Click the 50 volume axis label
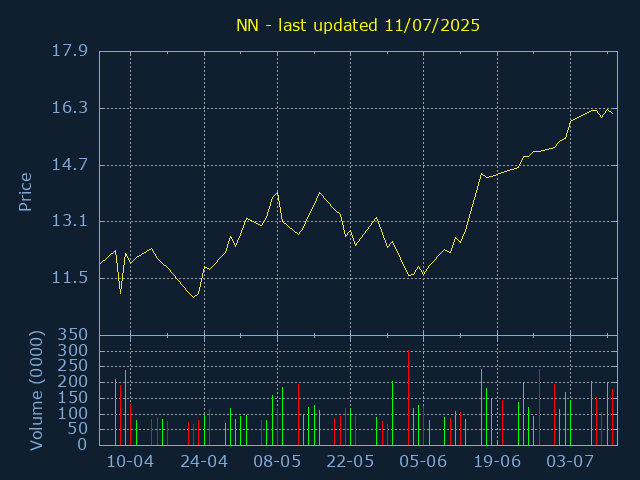The height and width of the screenshot is (480, 640). [78, 429]
